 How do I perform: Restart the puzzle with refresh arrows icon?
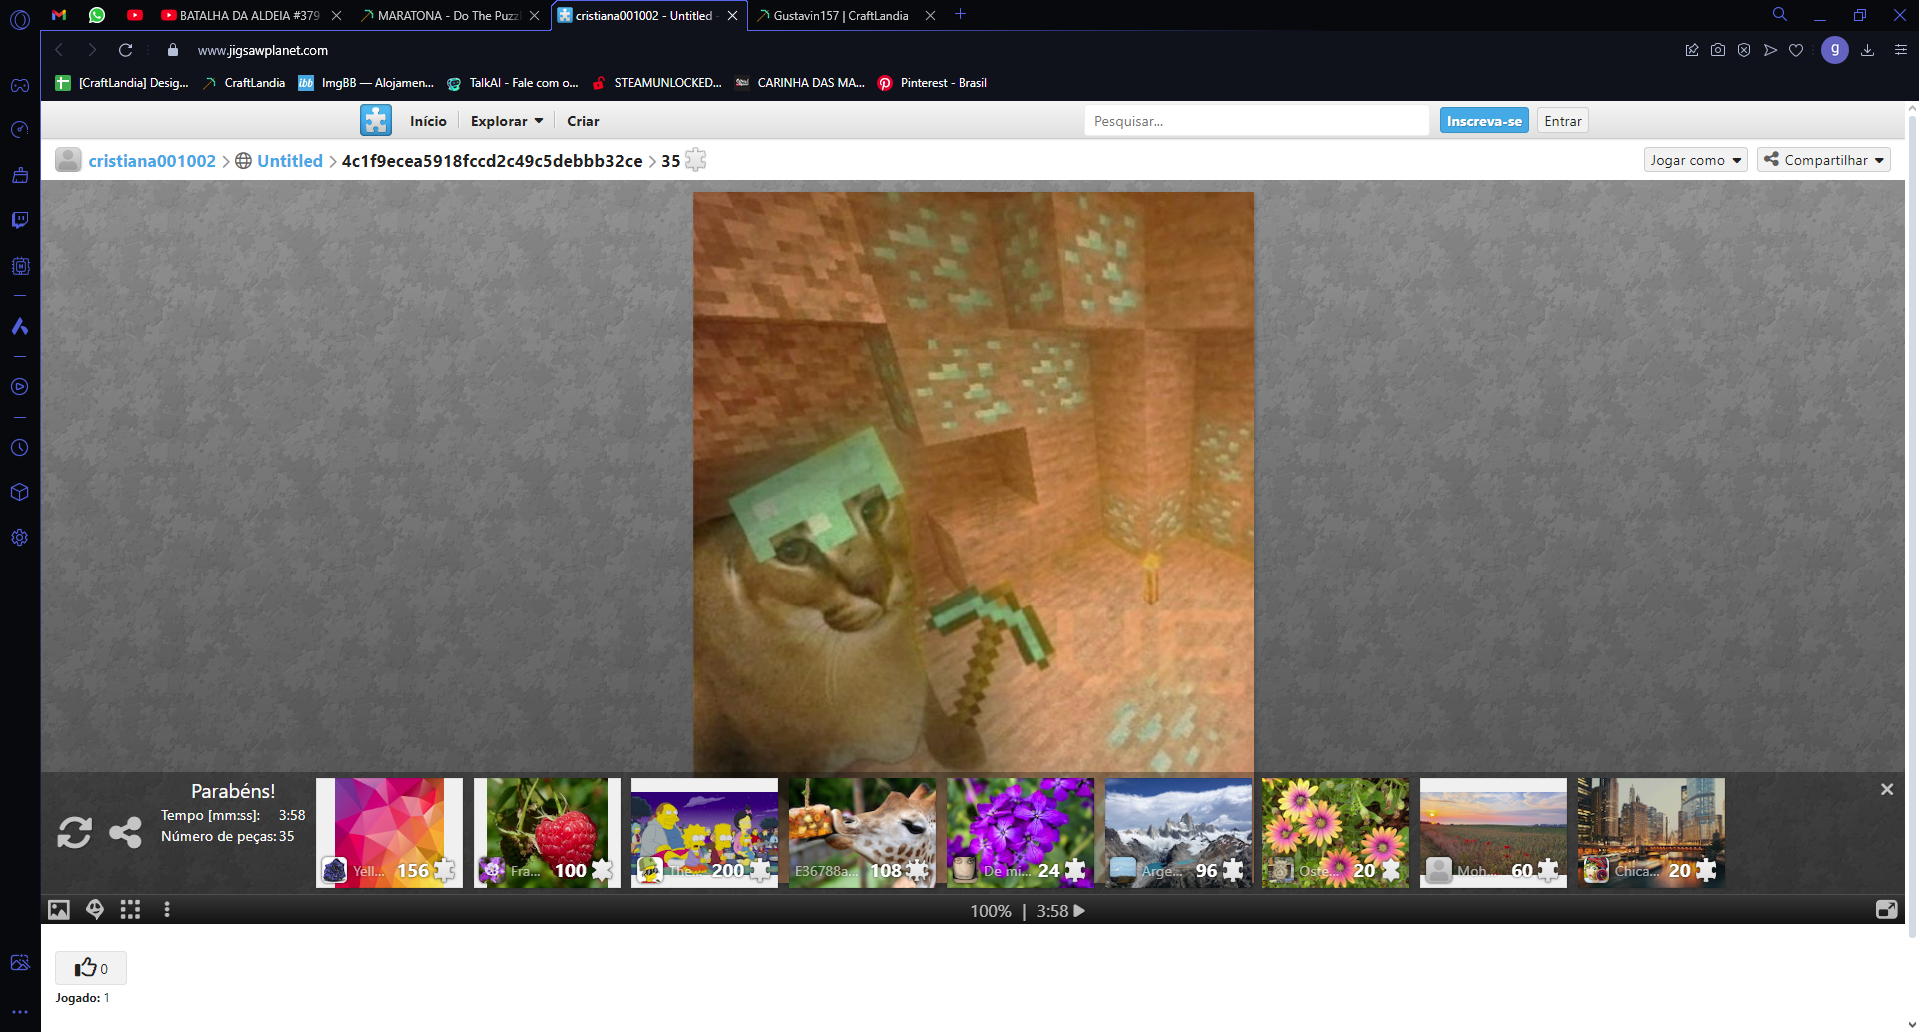tap(75, 832)
